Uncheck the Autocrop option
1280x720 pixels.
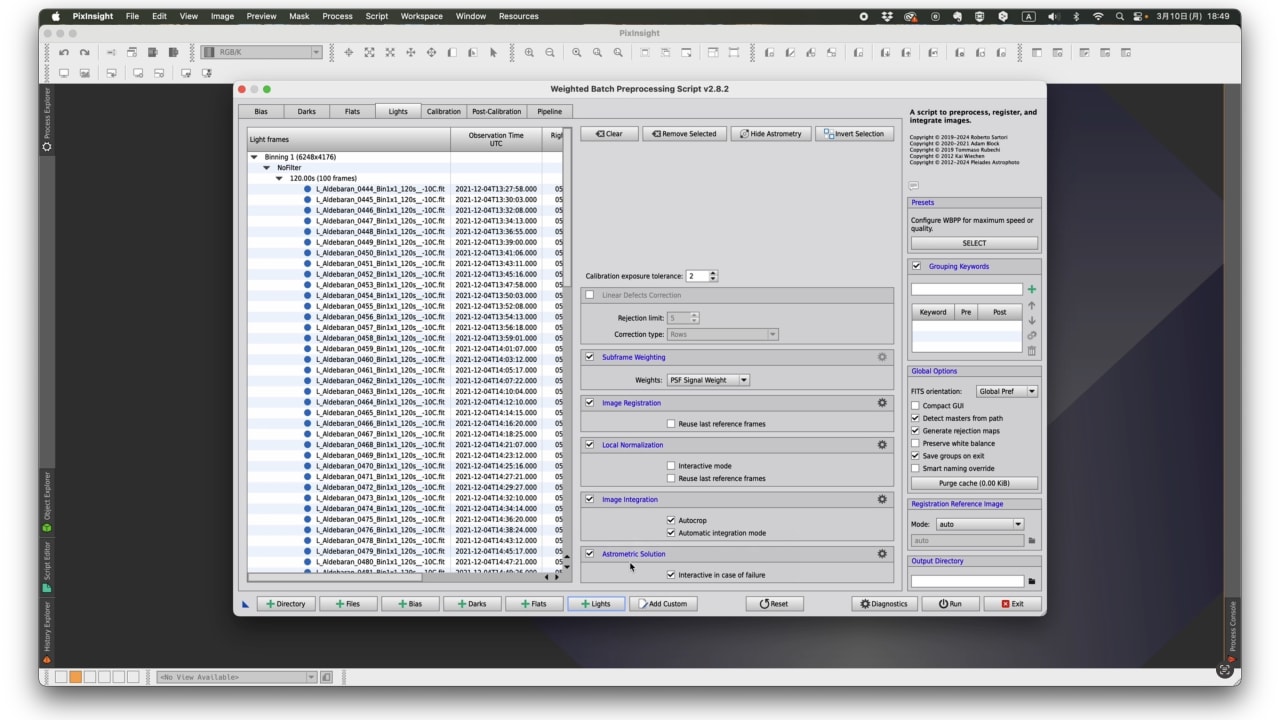(x=671, y=521)
